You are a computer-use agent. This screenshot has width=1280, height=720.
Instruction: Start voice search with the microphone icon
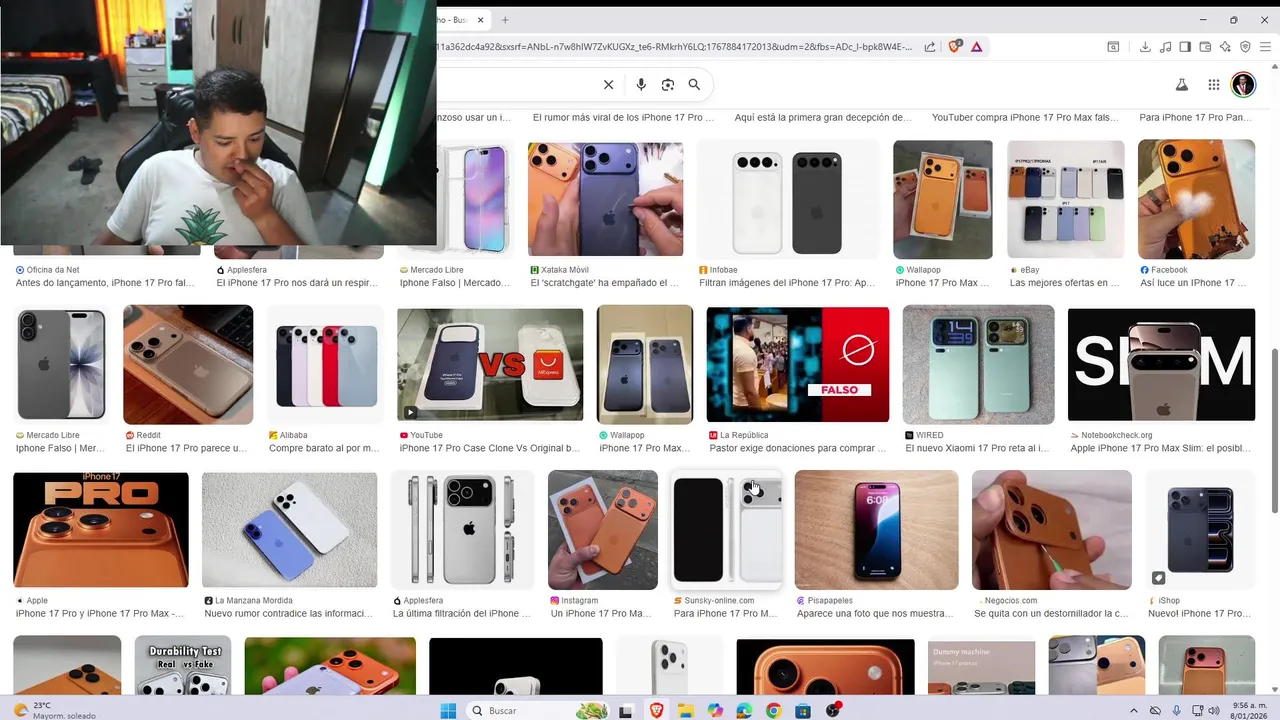(x=641, y=85)
